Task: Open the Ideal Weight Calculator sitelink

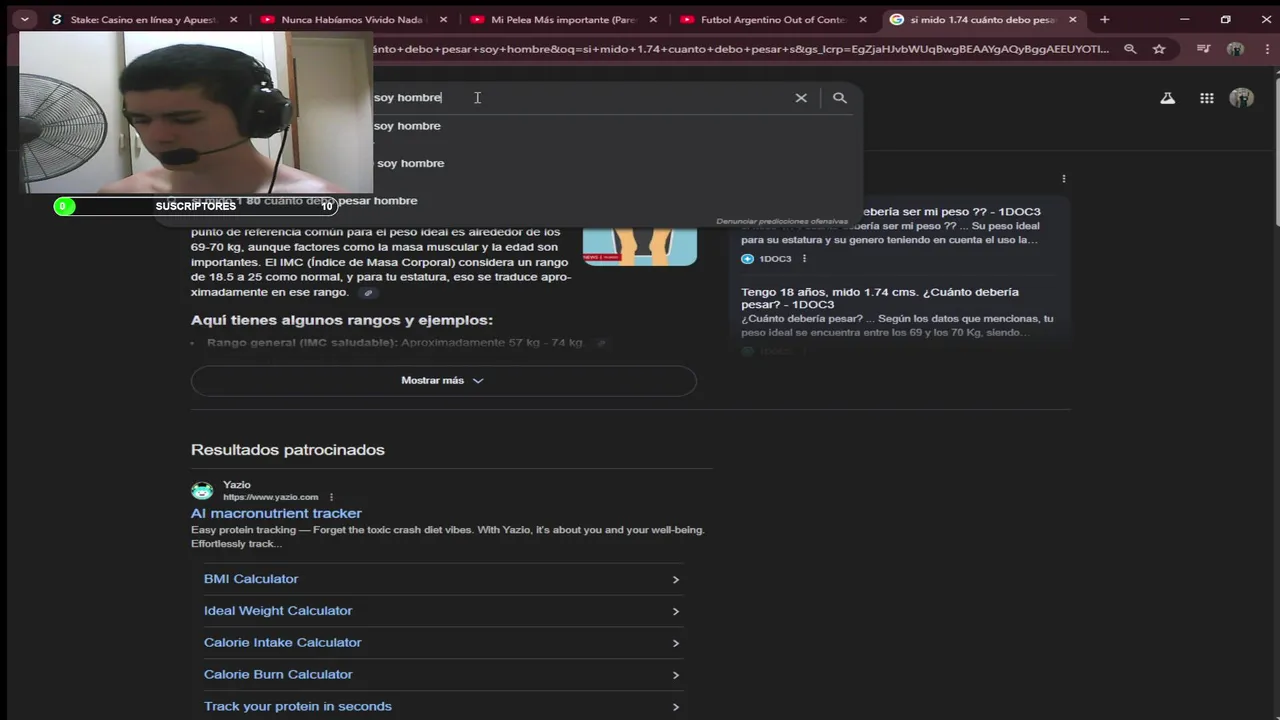Action: [278, 611]
